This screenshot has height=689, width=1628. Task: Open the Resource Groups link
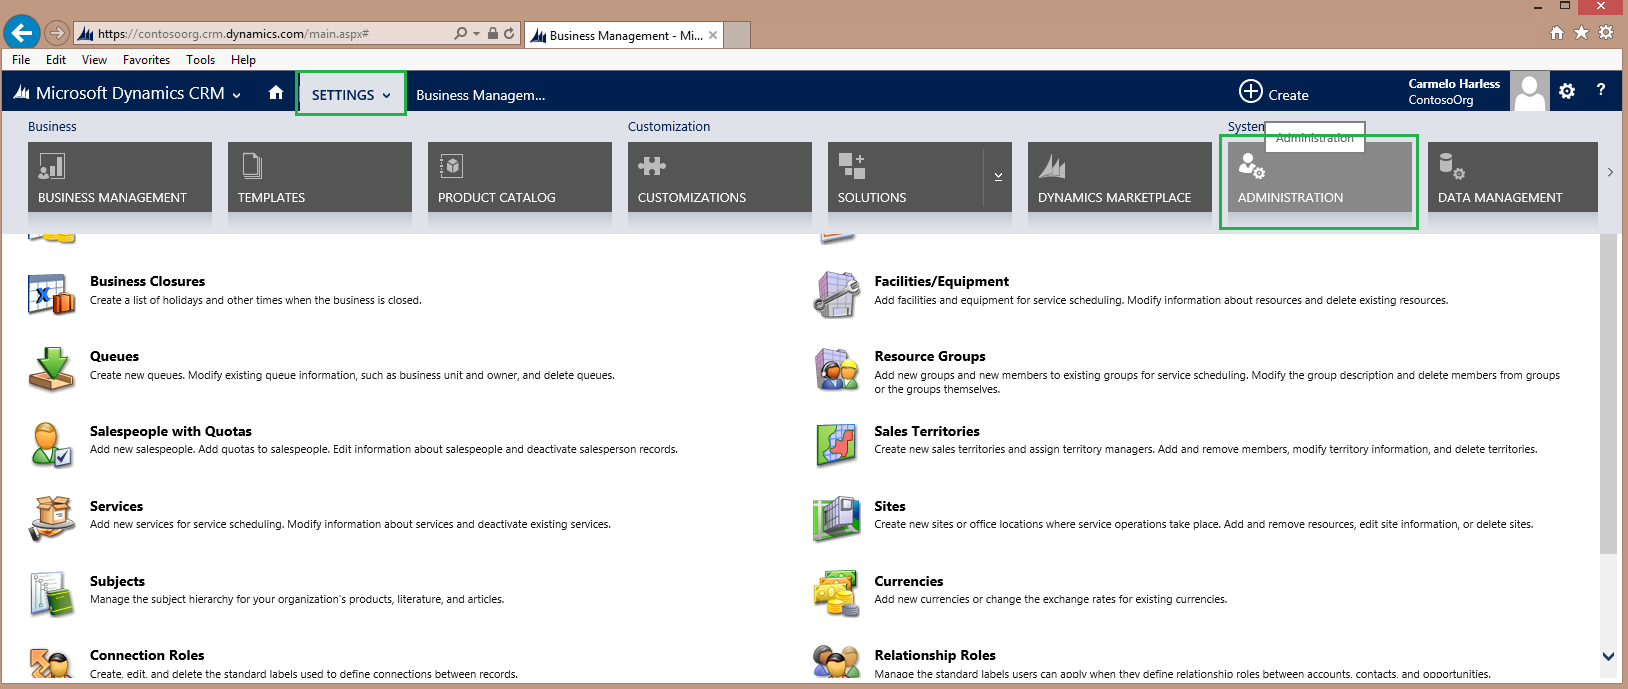point(929,356)
